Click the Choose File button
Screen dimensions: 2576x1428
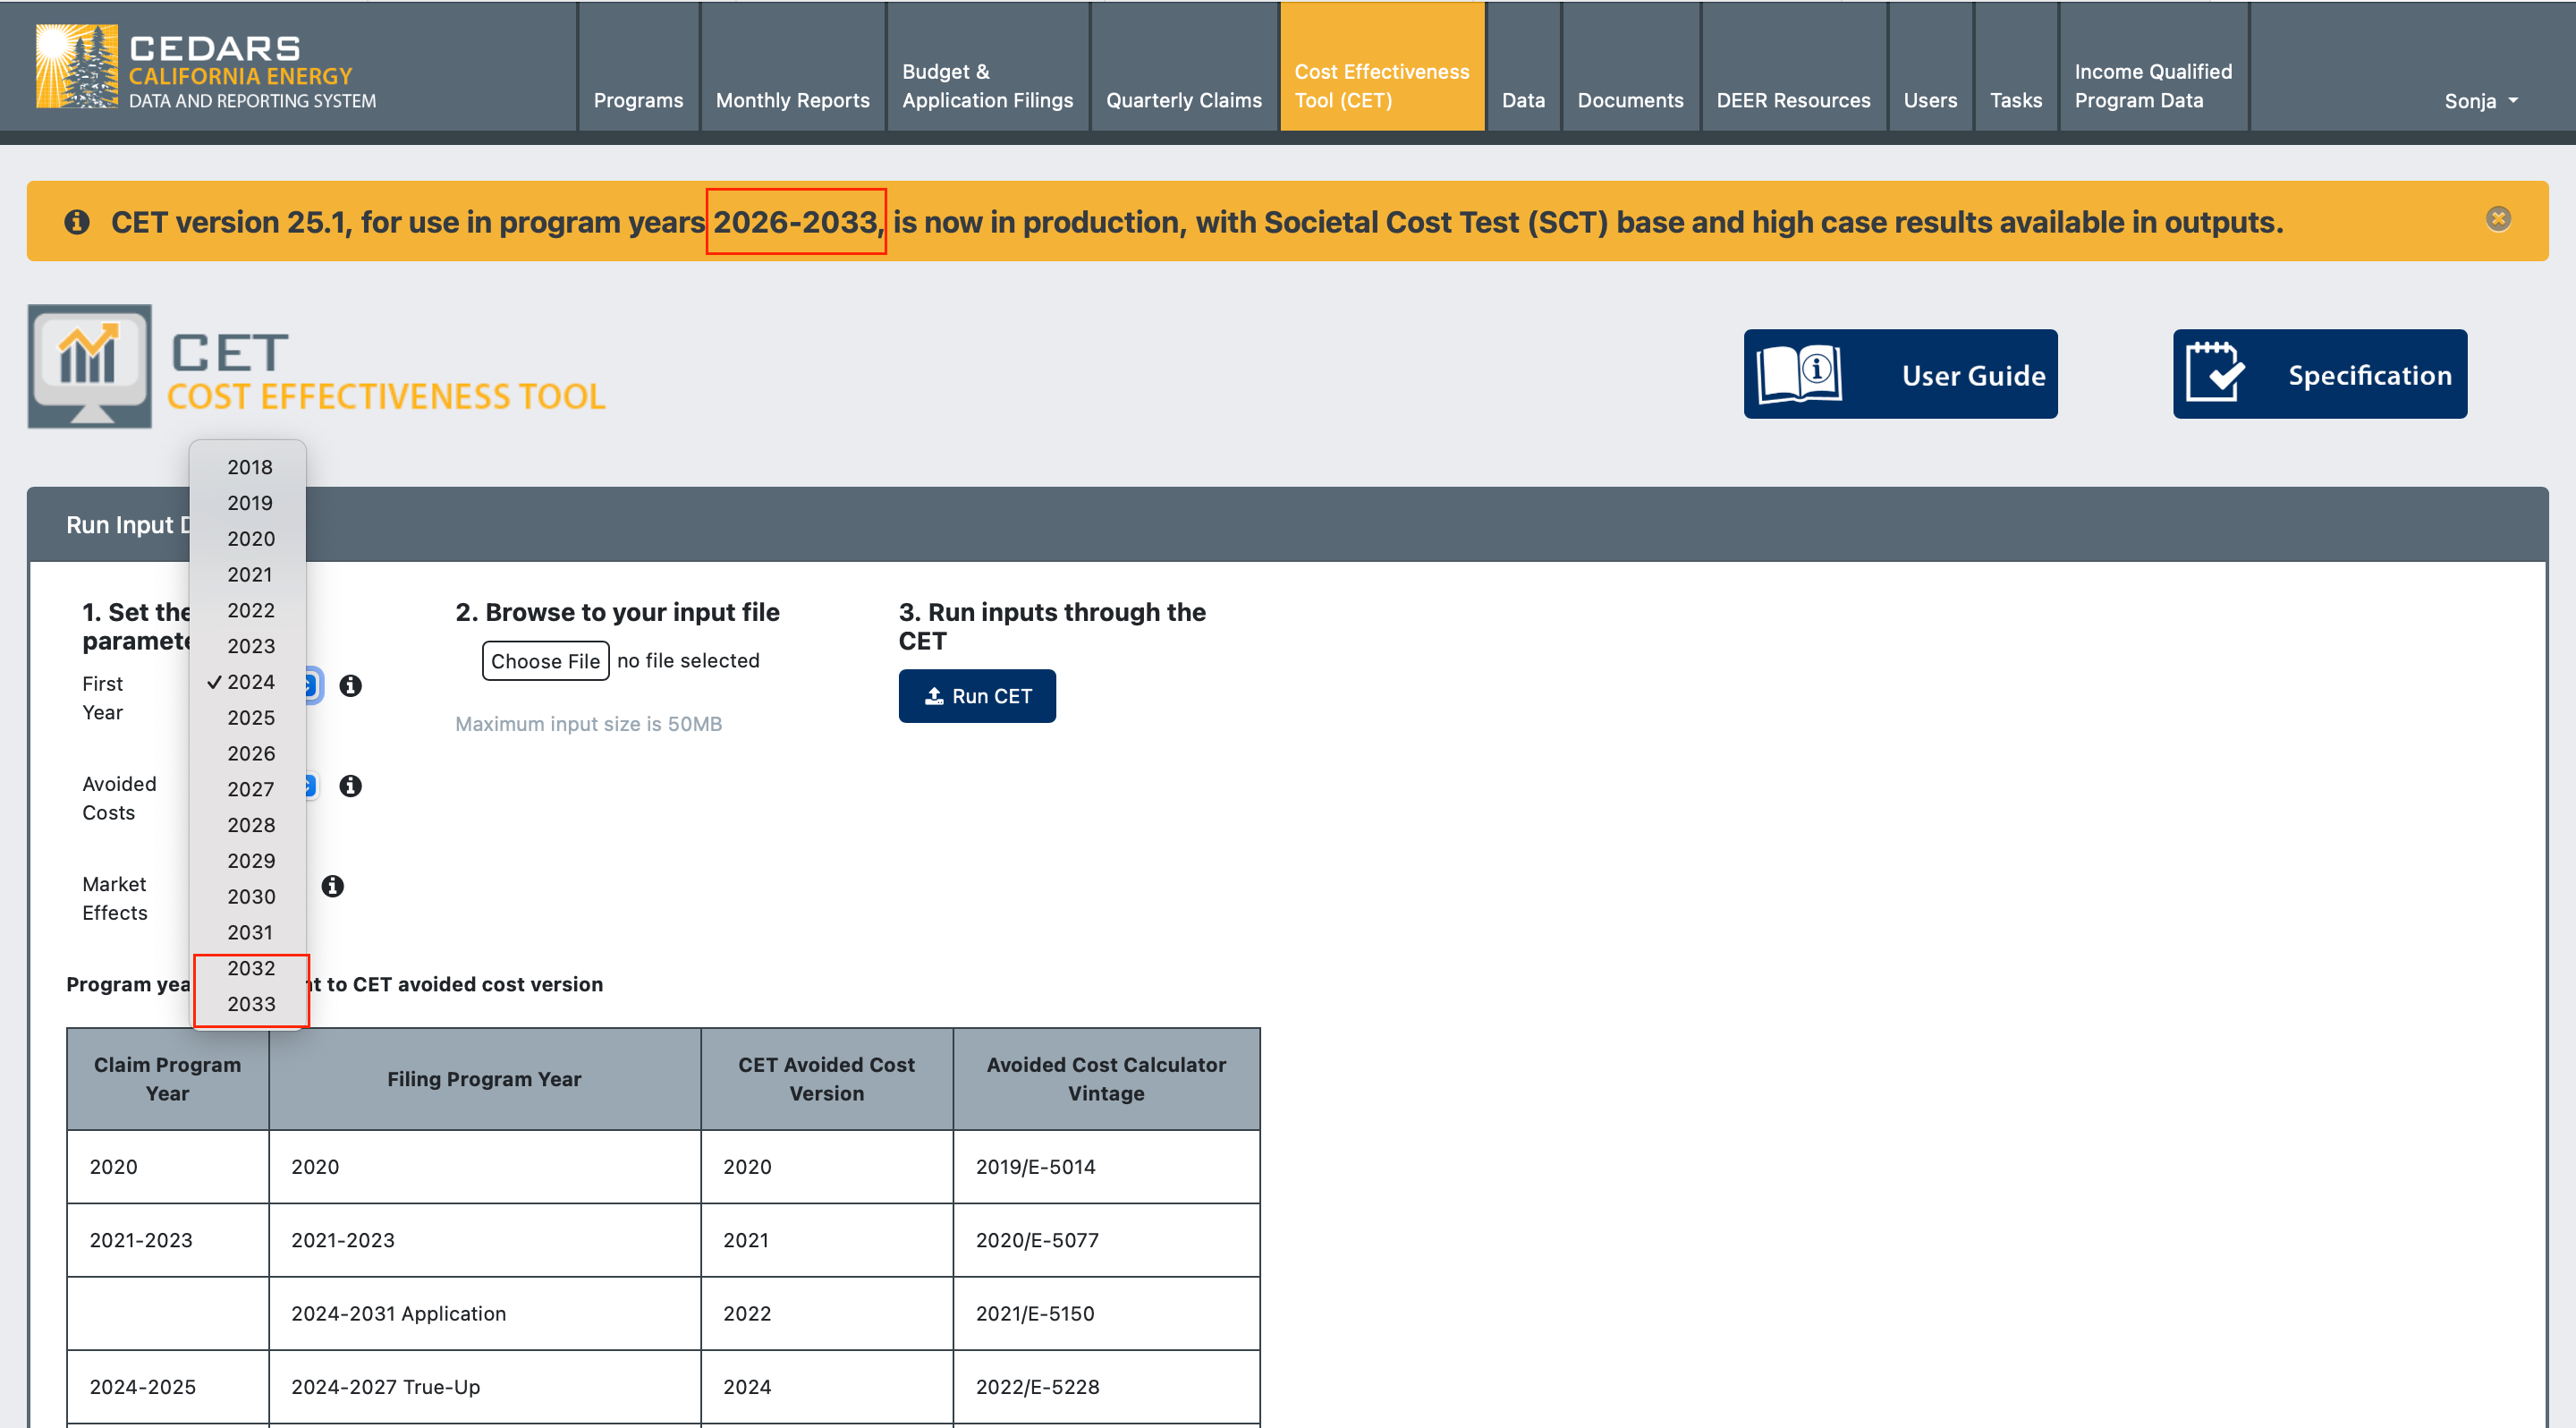[545, 661]
